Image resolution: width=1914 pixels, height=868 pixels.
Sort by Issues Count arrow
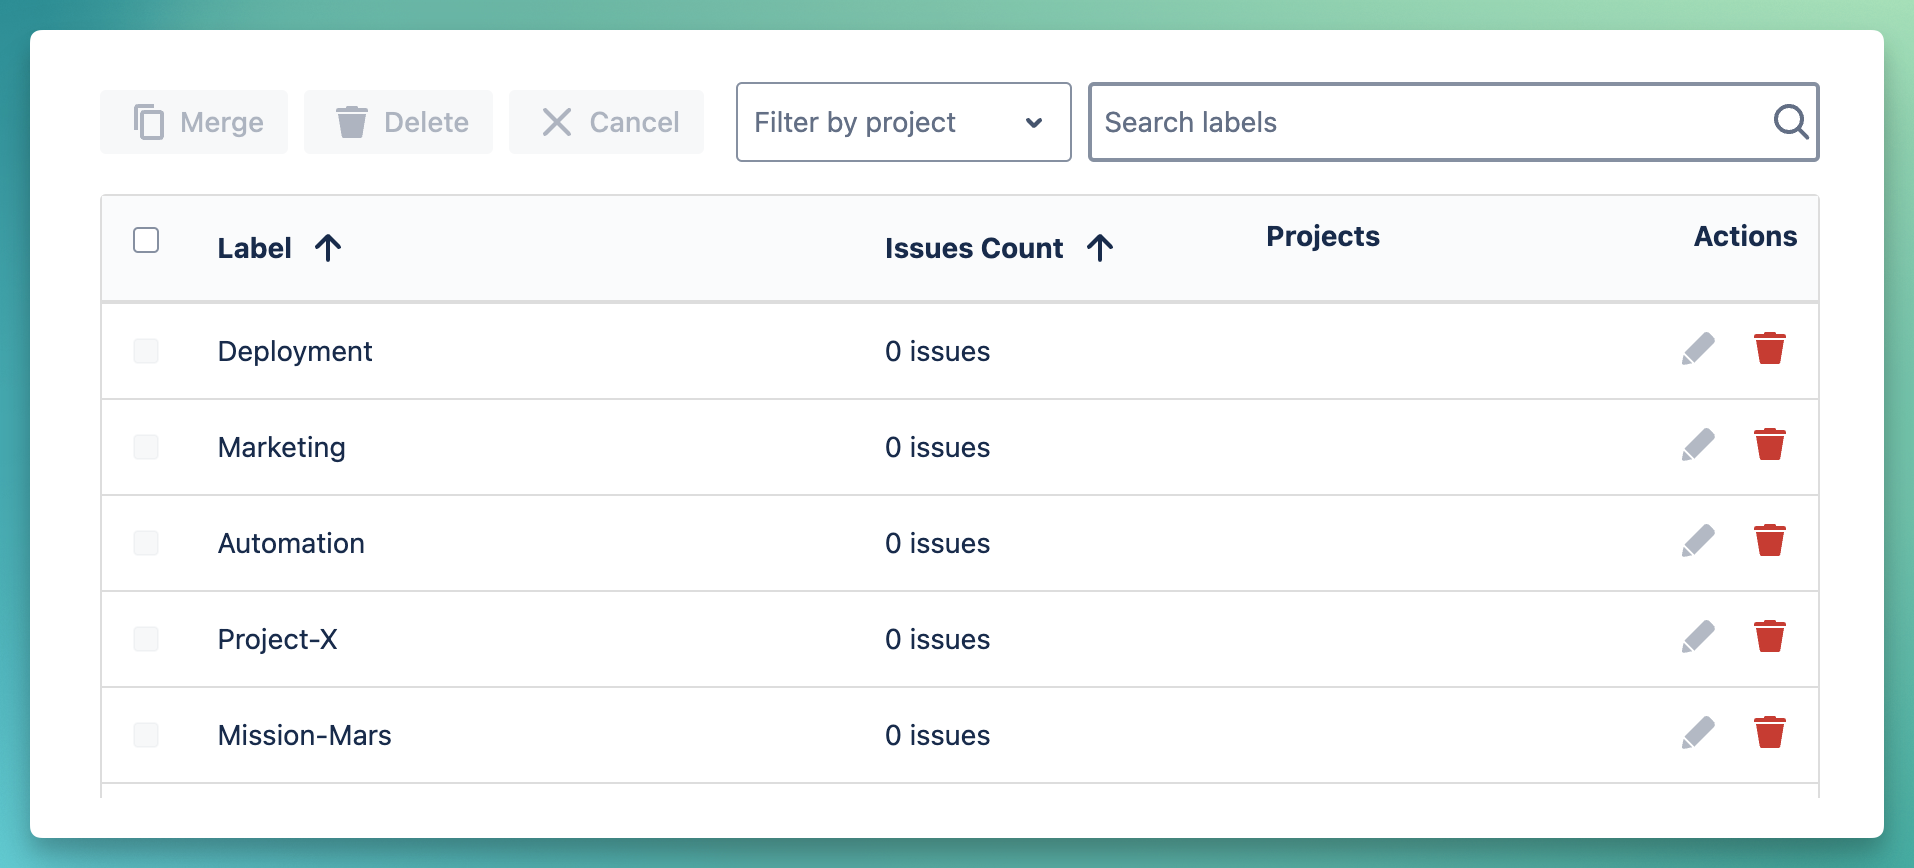pyautogui.click(x=1100, y=248)
